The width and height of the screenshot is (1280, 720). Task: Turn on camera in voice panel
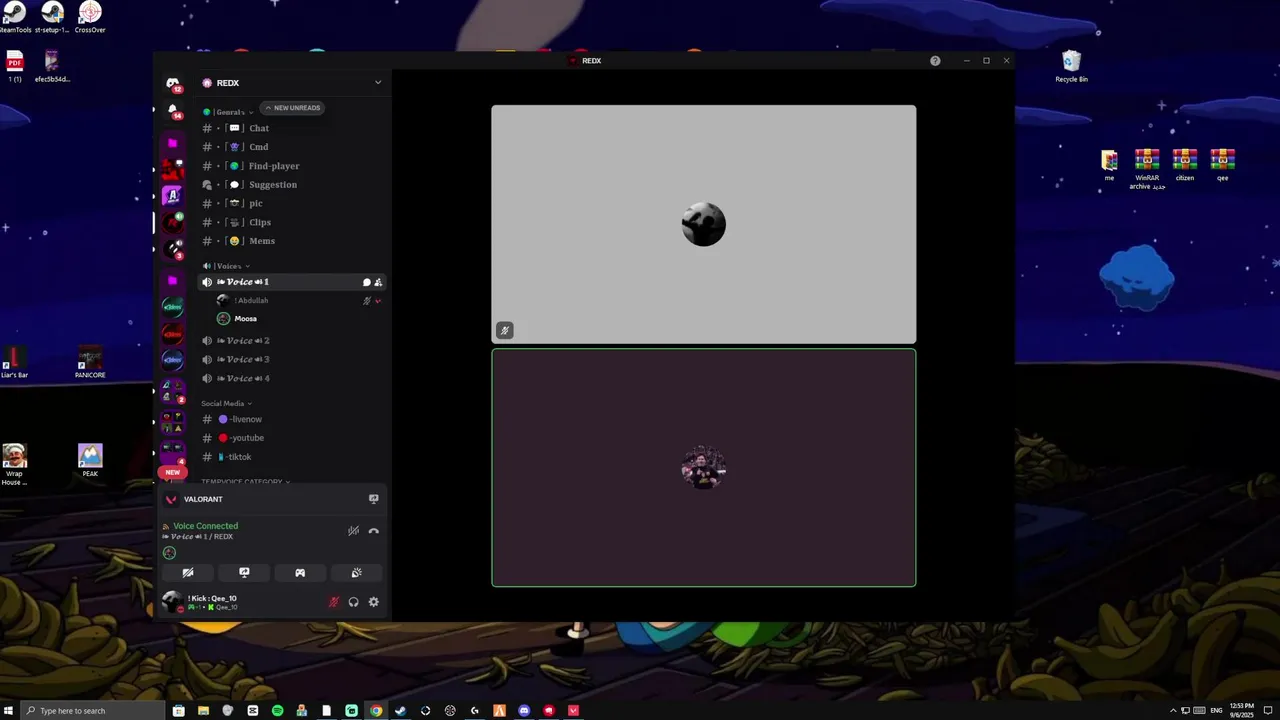(x=188, y=573)
